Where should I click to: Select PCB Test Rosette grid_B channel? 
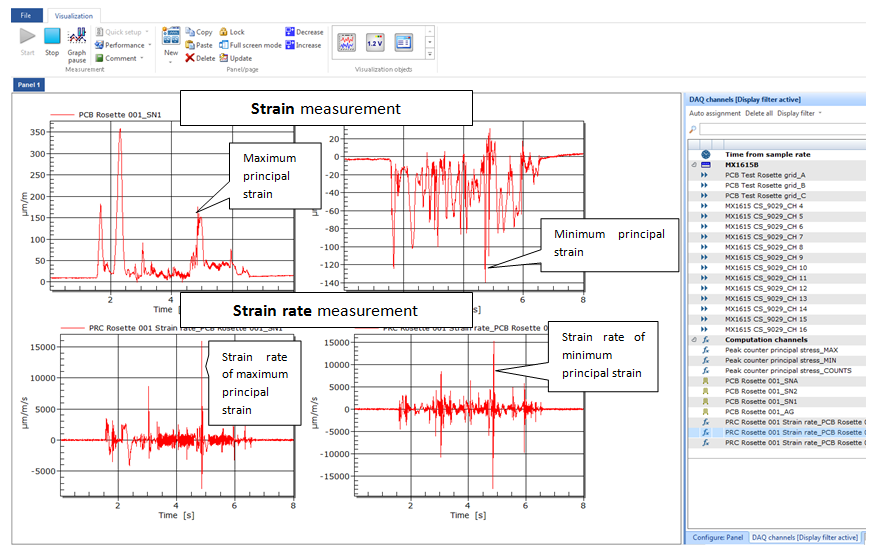click(x=776, y=185)
